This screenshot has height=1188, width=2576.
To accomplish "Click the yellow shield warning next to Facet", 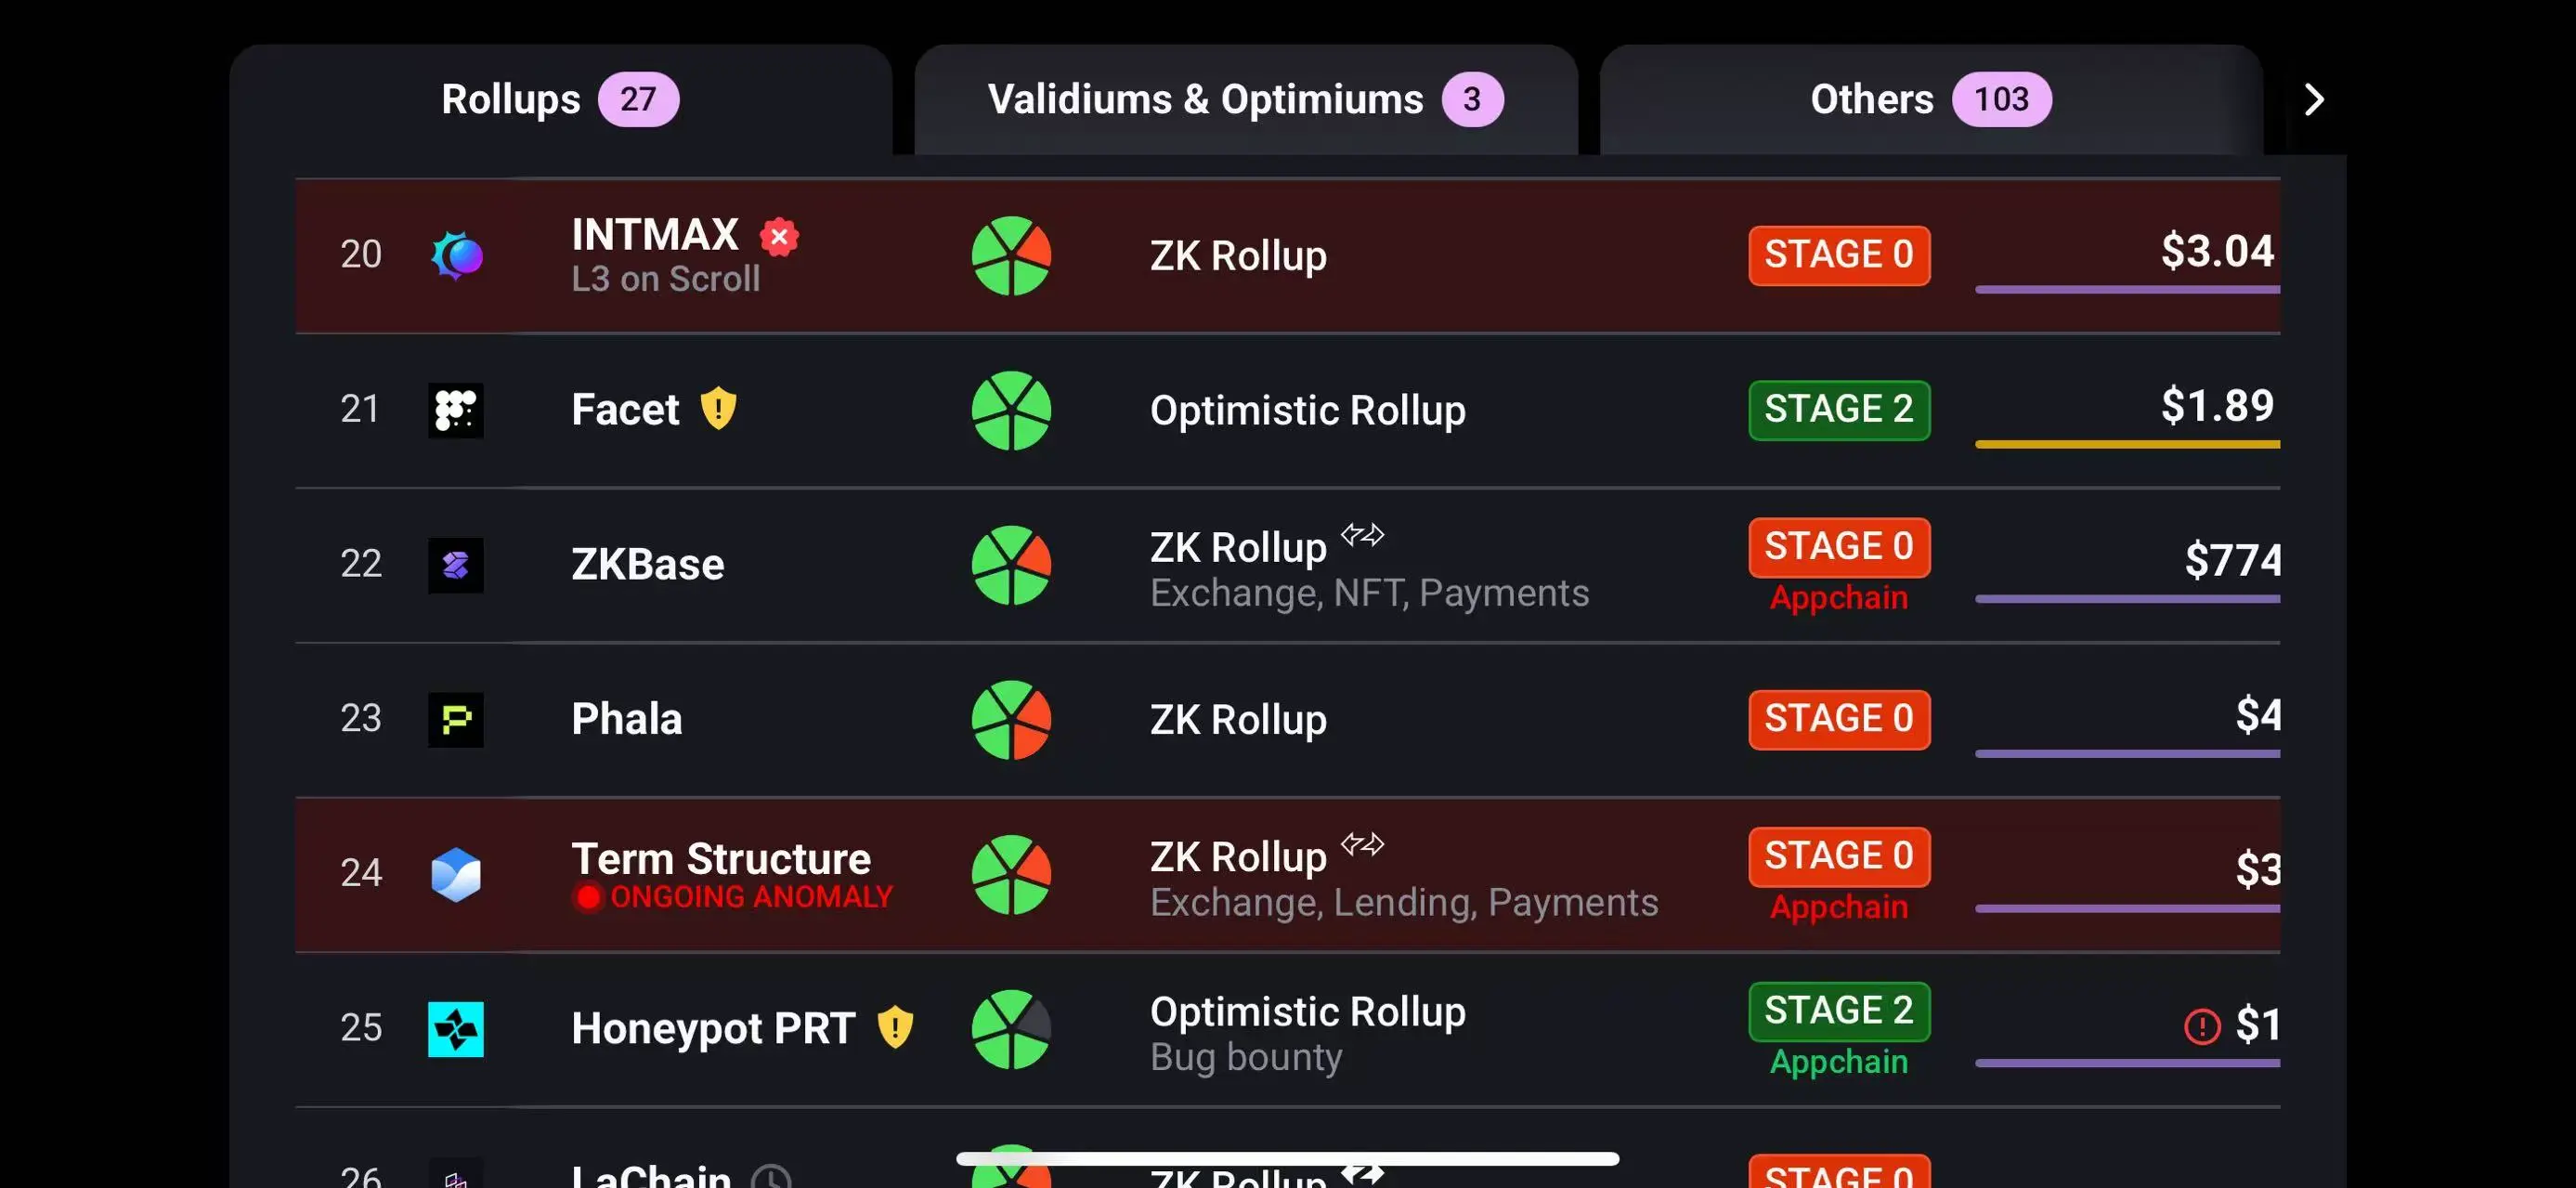I will (x=718, y=408).
